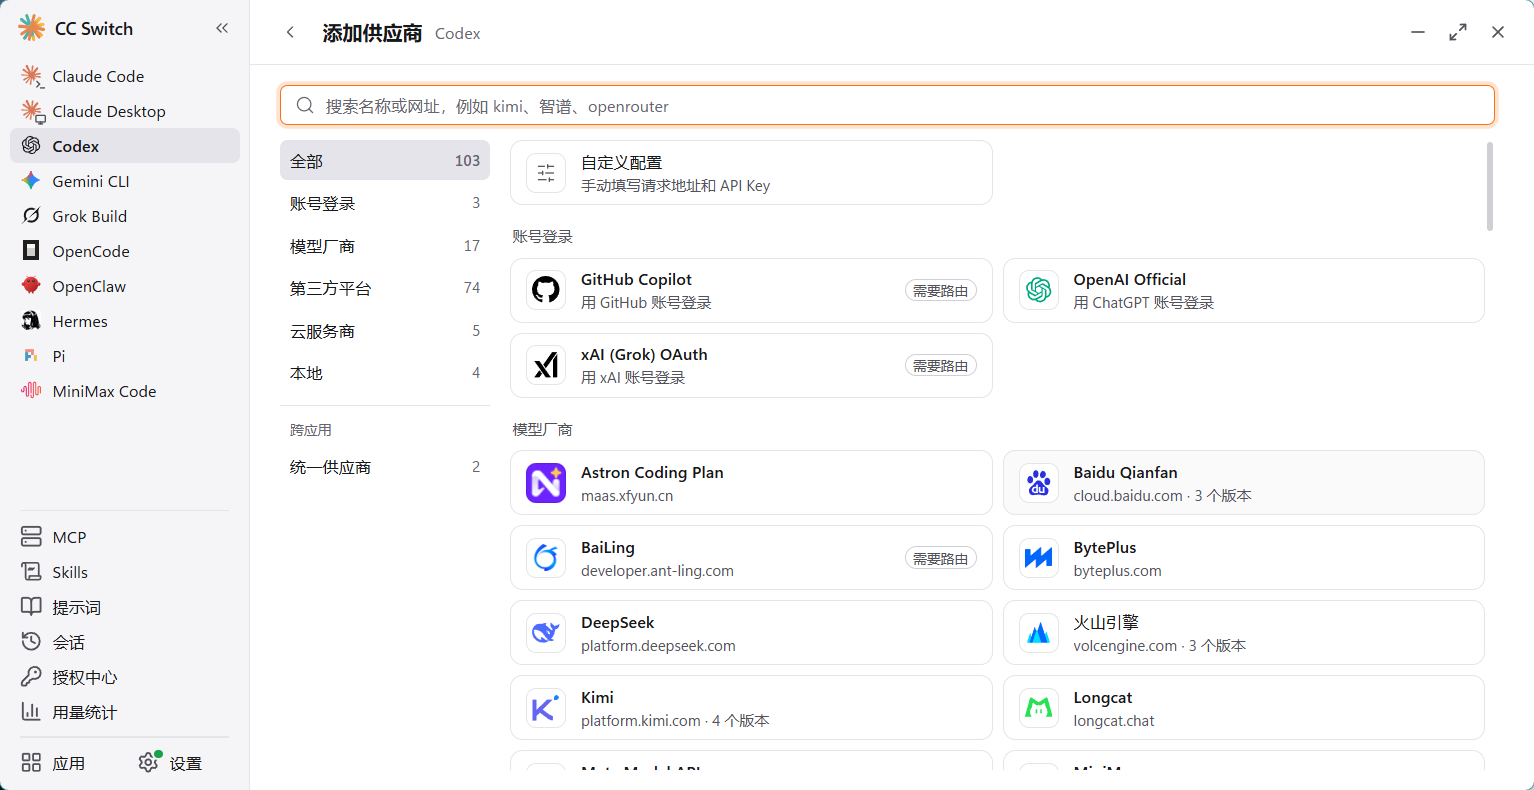Viewport: 1534px width, 790px height.
Task: Click the MiniMax Code waveform icon
Action: tap(31, 391)
